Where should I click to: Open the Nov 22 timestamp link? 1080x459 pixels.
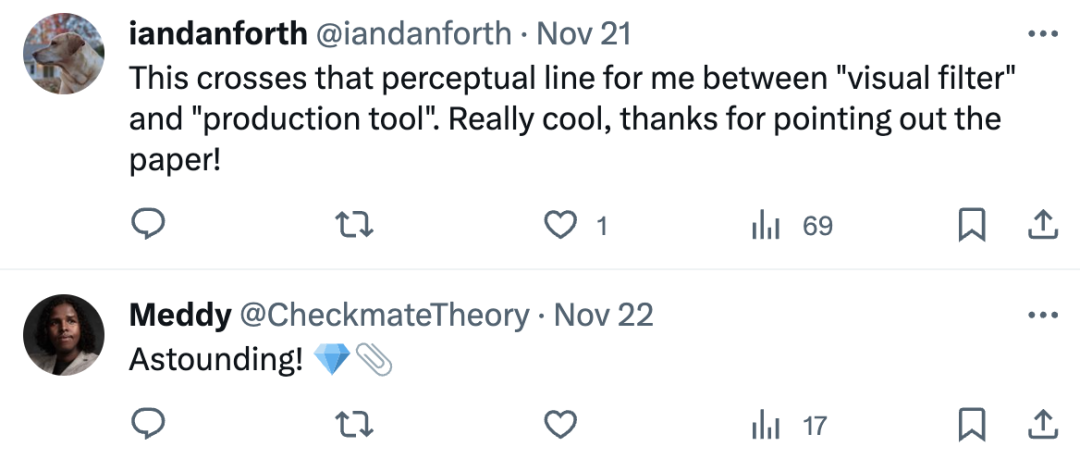pyautogui.click(x=603, y=315)
